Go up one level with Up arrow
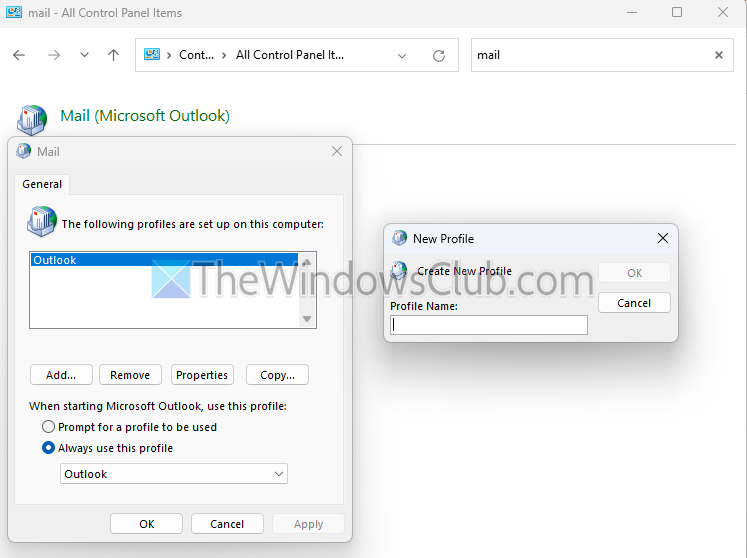This screenshot has width=747, height=558. 113,55
